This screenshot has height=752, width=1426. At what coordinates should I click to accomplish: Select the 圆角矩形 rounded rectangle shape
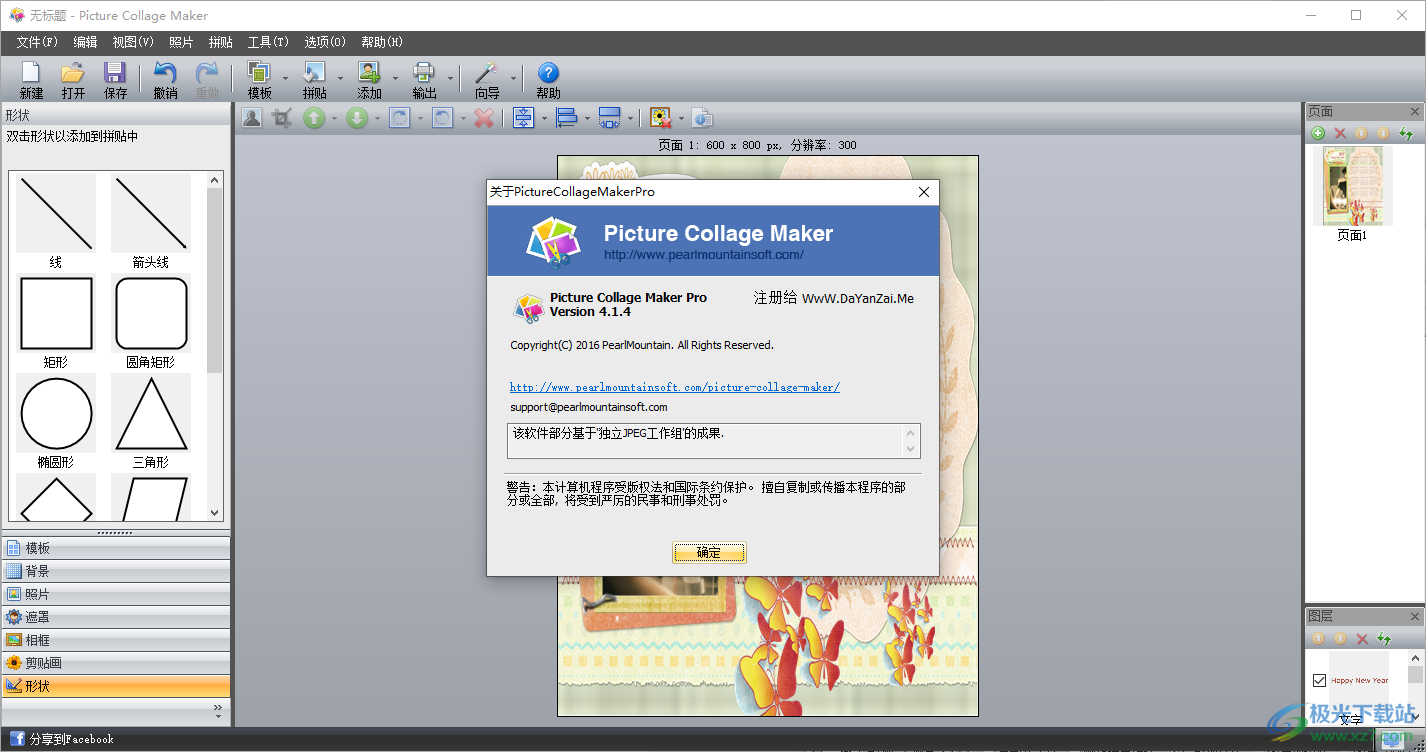(151, 313)
